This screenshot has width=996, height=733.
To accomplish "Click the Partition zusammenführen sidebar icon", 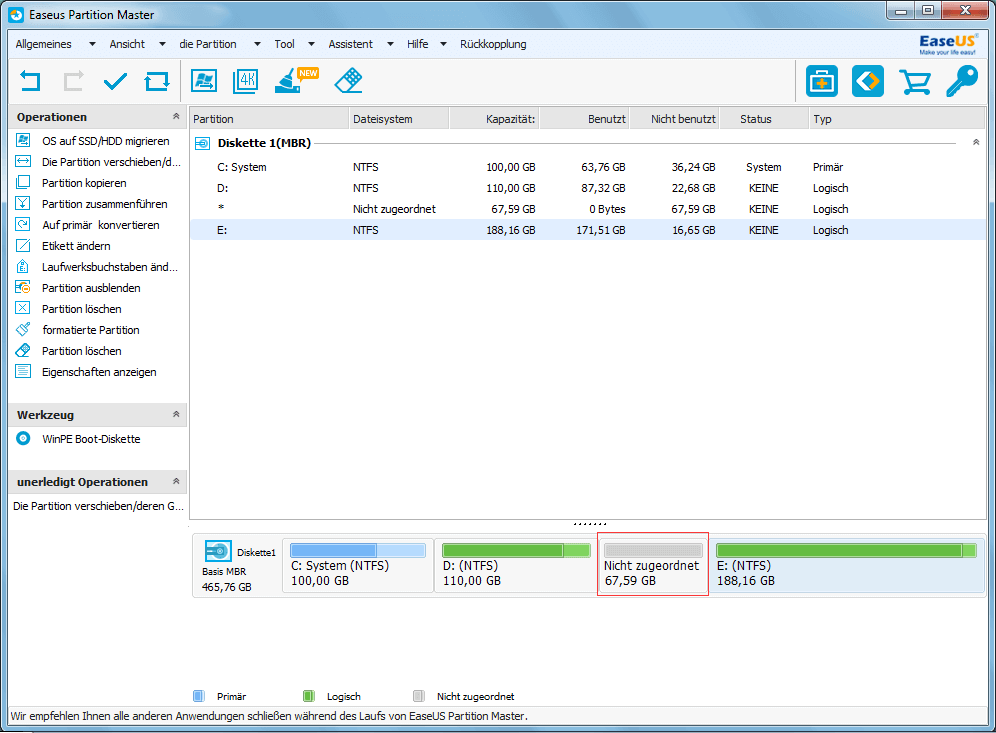I will (23, 203).
